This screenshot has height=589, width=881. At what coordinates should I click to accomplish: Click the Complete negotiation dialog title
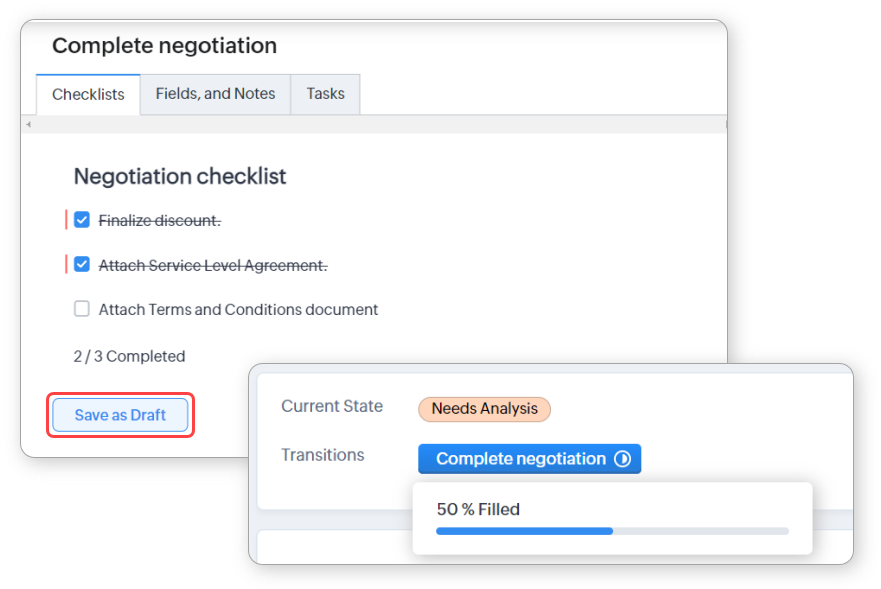pos(164,46)
